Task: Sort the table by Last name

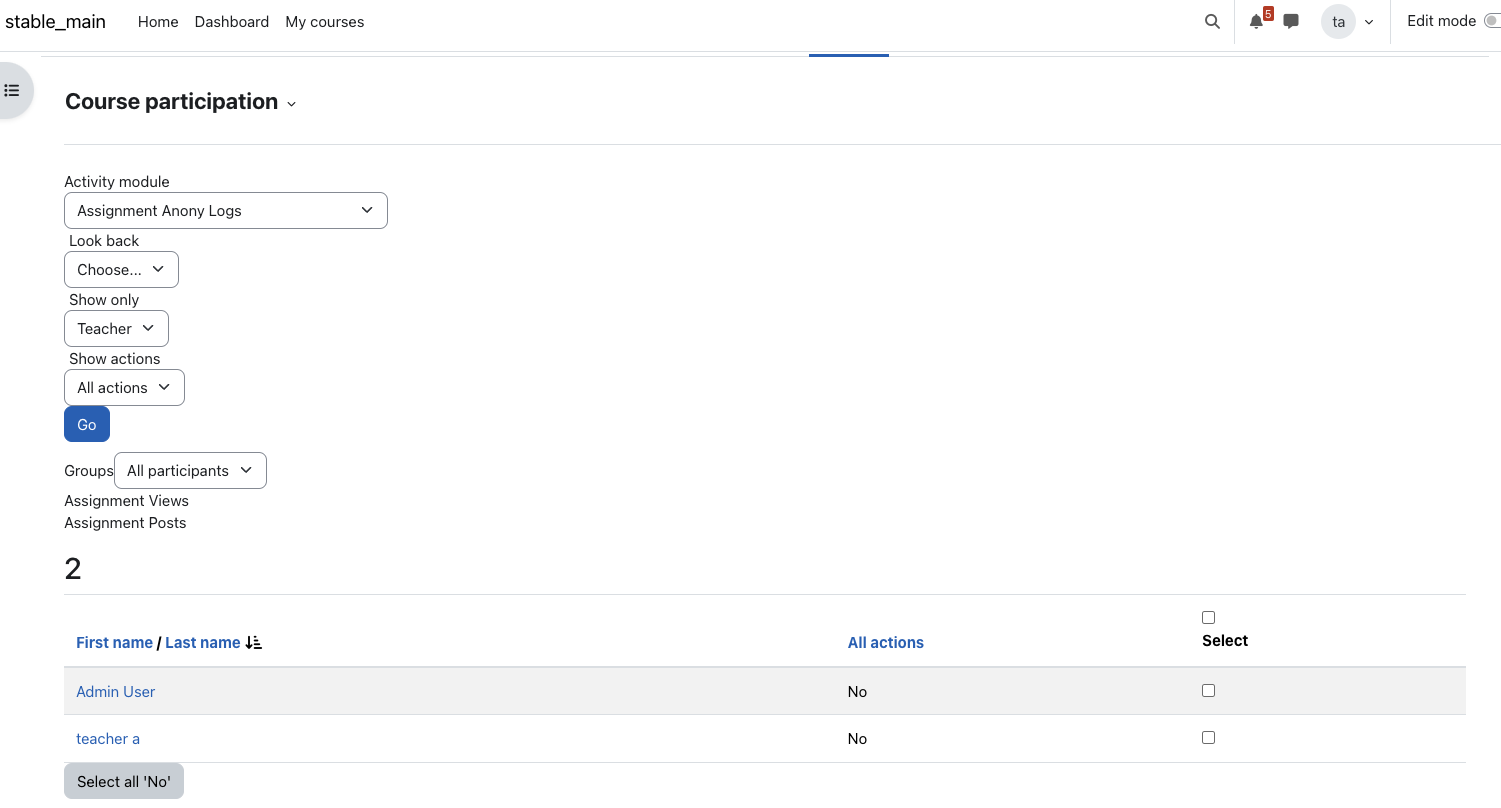Action: pyautogui.click(x=203, y=642)
